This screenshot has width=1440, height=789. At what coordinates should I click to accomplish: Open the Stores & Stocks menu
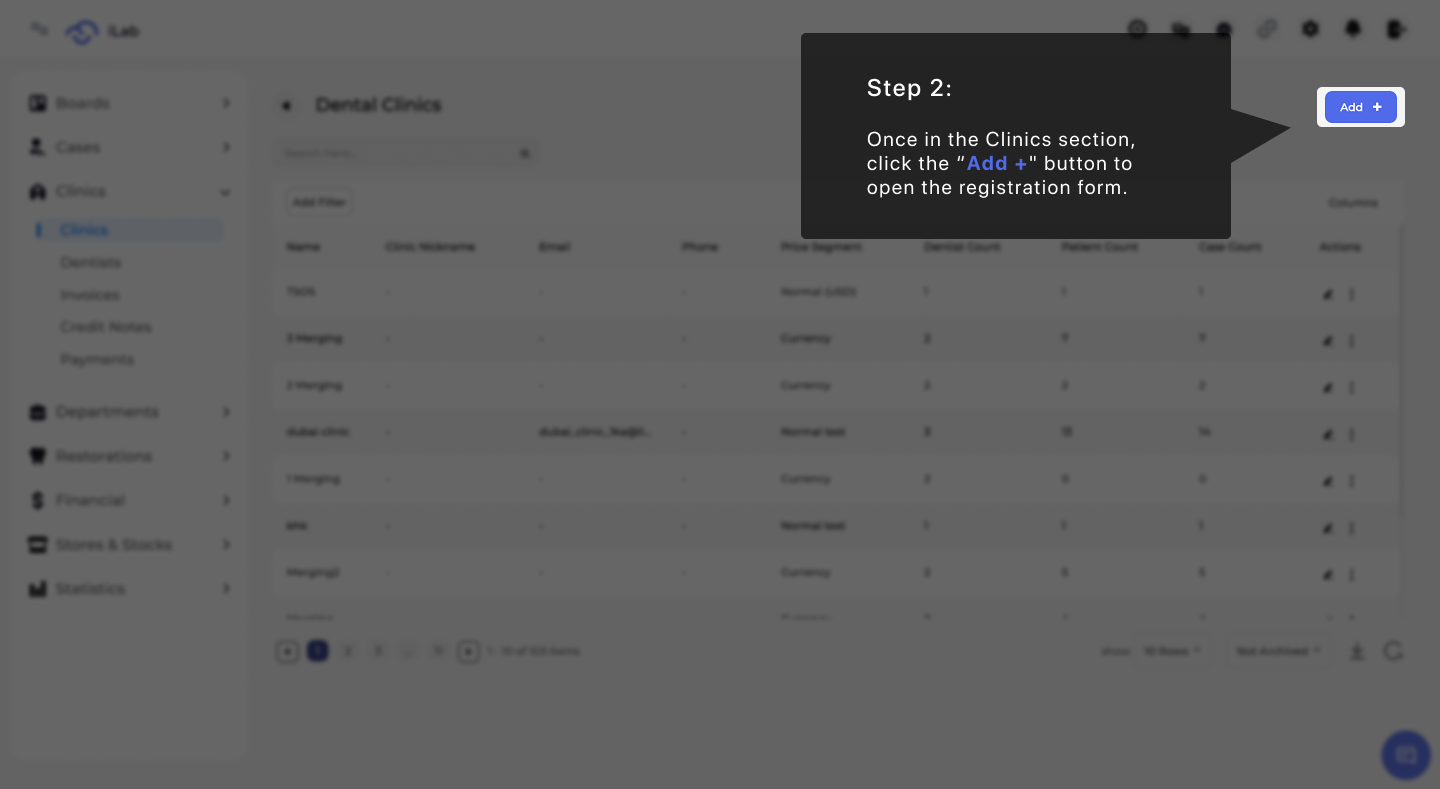point(129,544)
